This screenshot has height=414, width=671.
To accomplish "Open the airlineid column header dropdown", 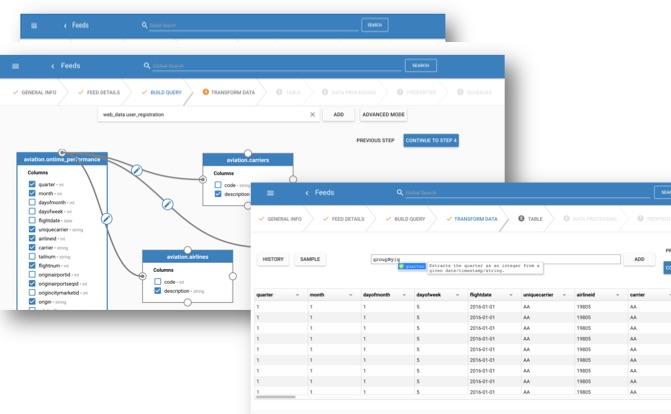I will [x=617, y=295].
